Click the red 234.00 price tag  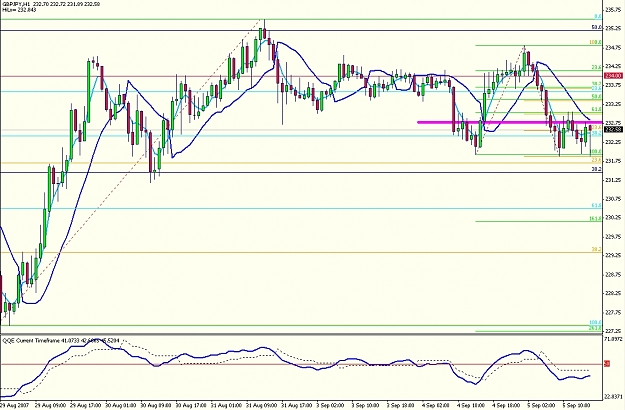[x=614, y=76]
